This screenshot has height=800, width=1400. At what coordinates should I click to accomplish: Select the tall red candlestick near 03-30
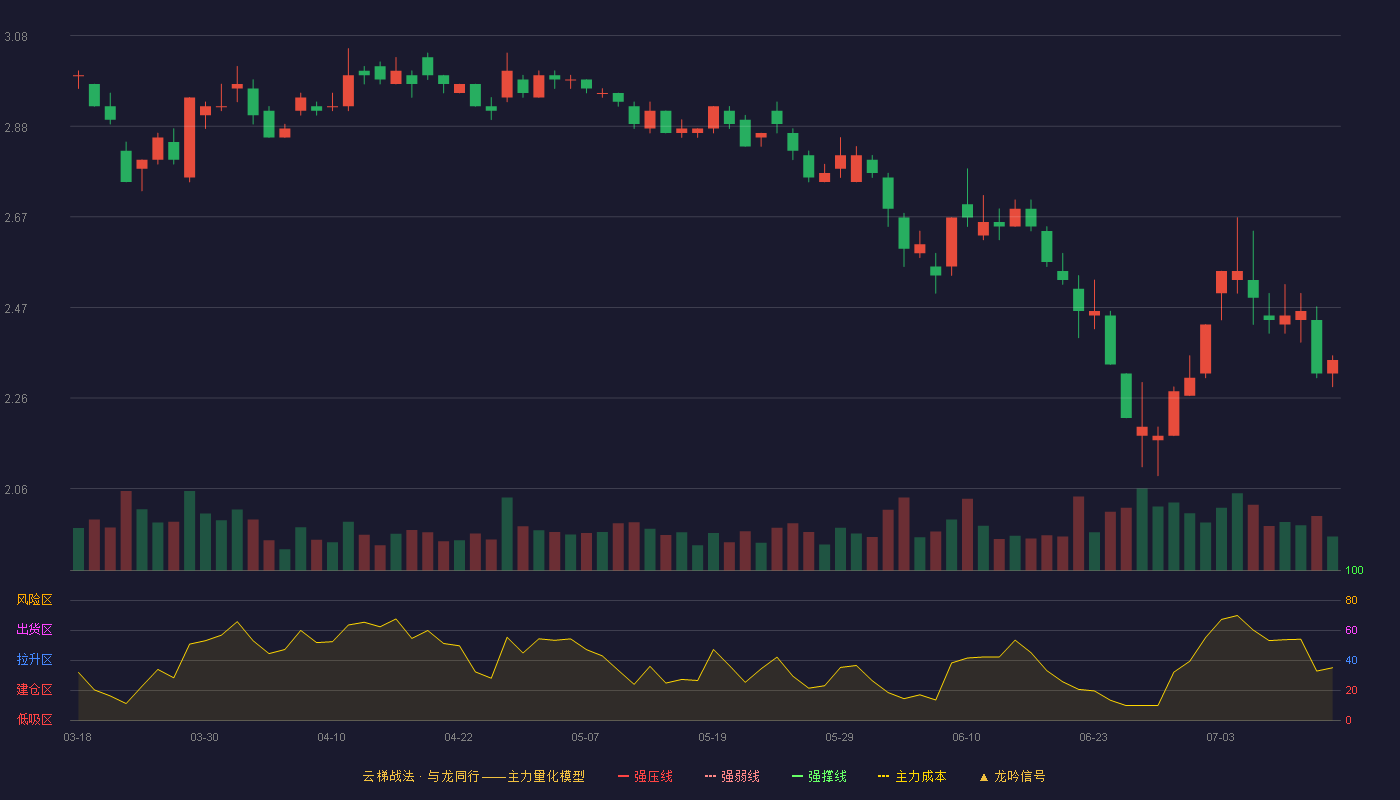tap(189, 137)
